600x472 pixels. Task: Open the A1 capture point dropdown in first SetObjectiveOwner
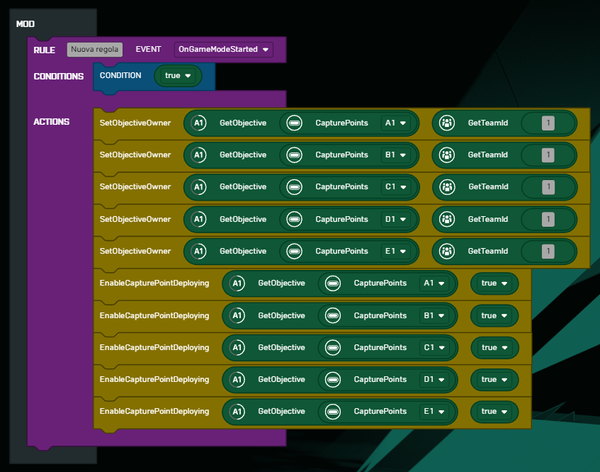click(x=396, y=123)
